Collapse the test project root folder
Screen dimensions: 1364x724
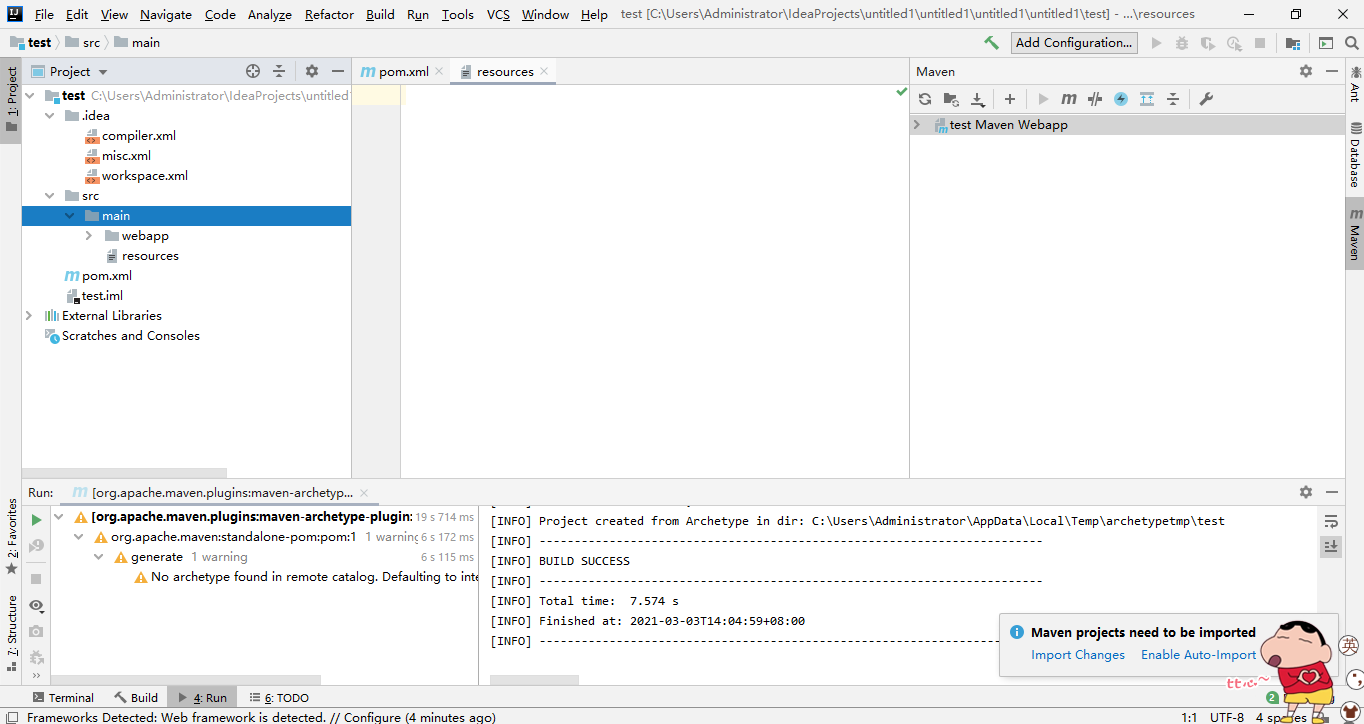pyautogui.click(x=29, y=96)
